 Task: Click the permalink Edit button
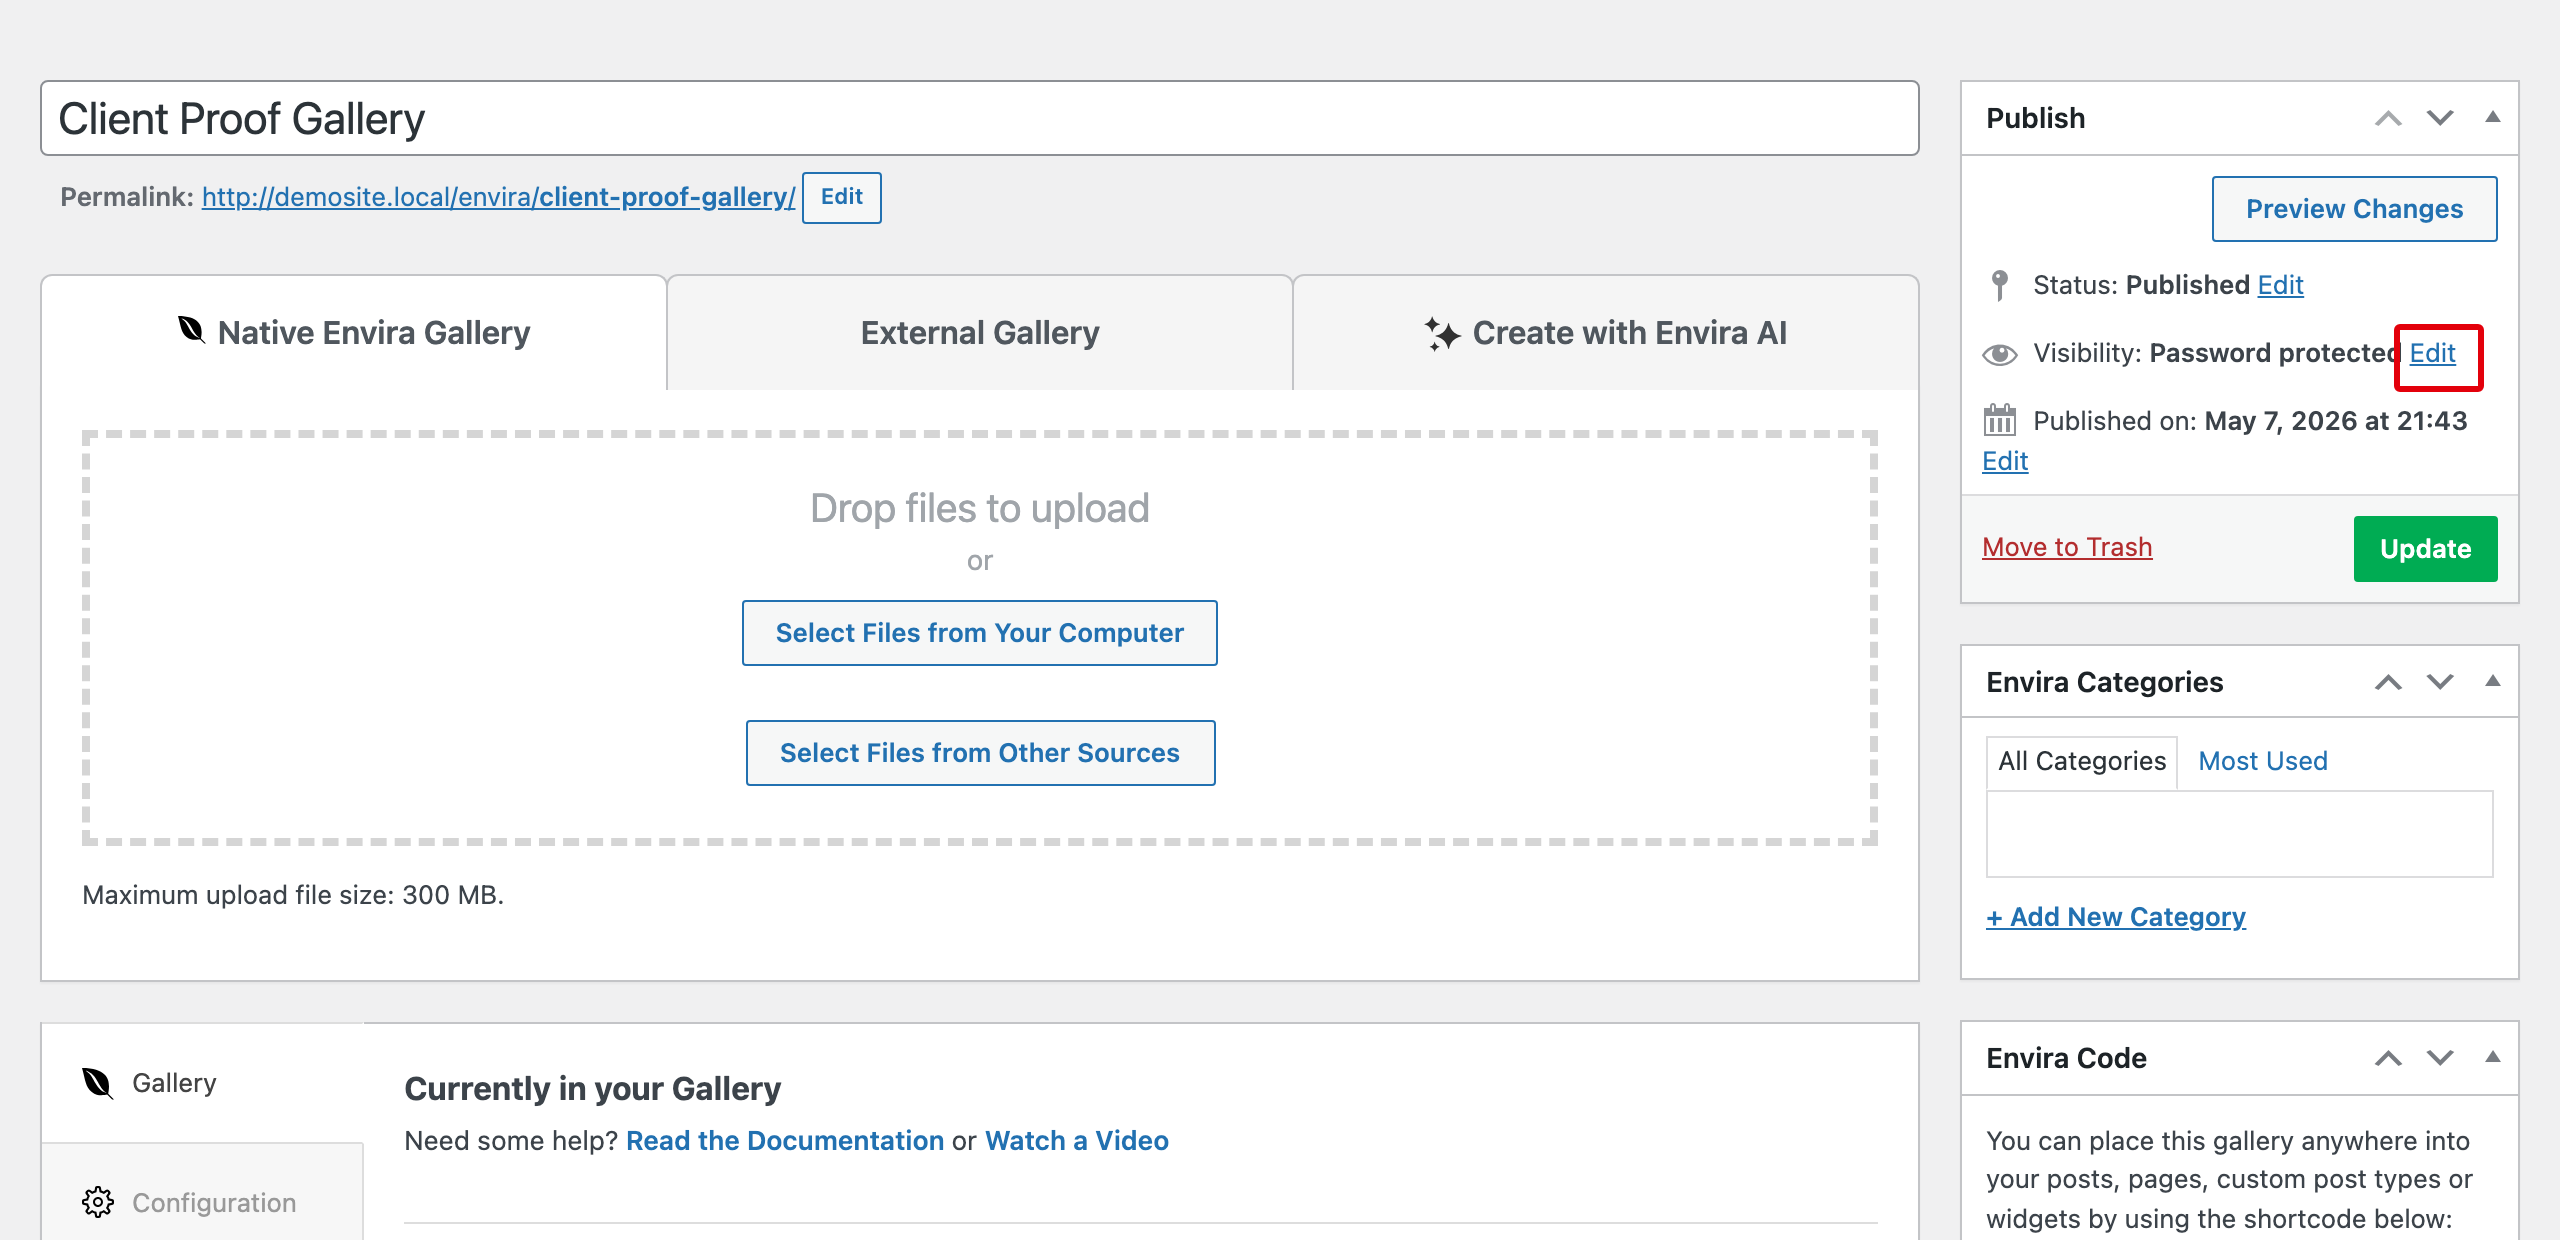pyautogui.click(x=841, y=197)
